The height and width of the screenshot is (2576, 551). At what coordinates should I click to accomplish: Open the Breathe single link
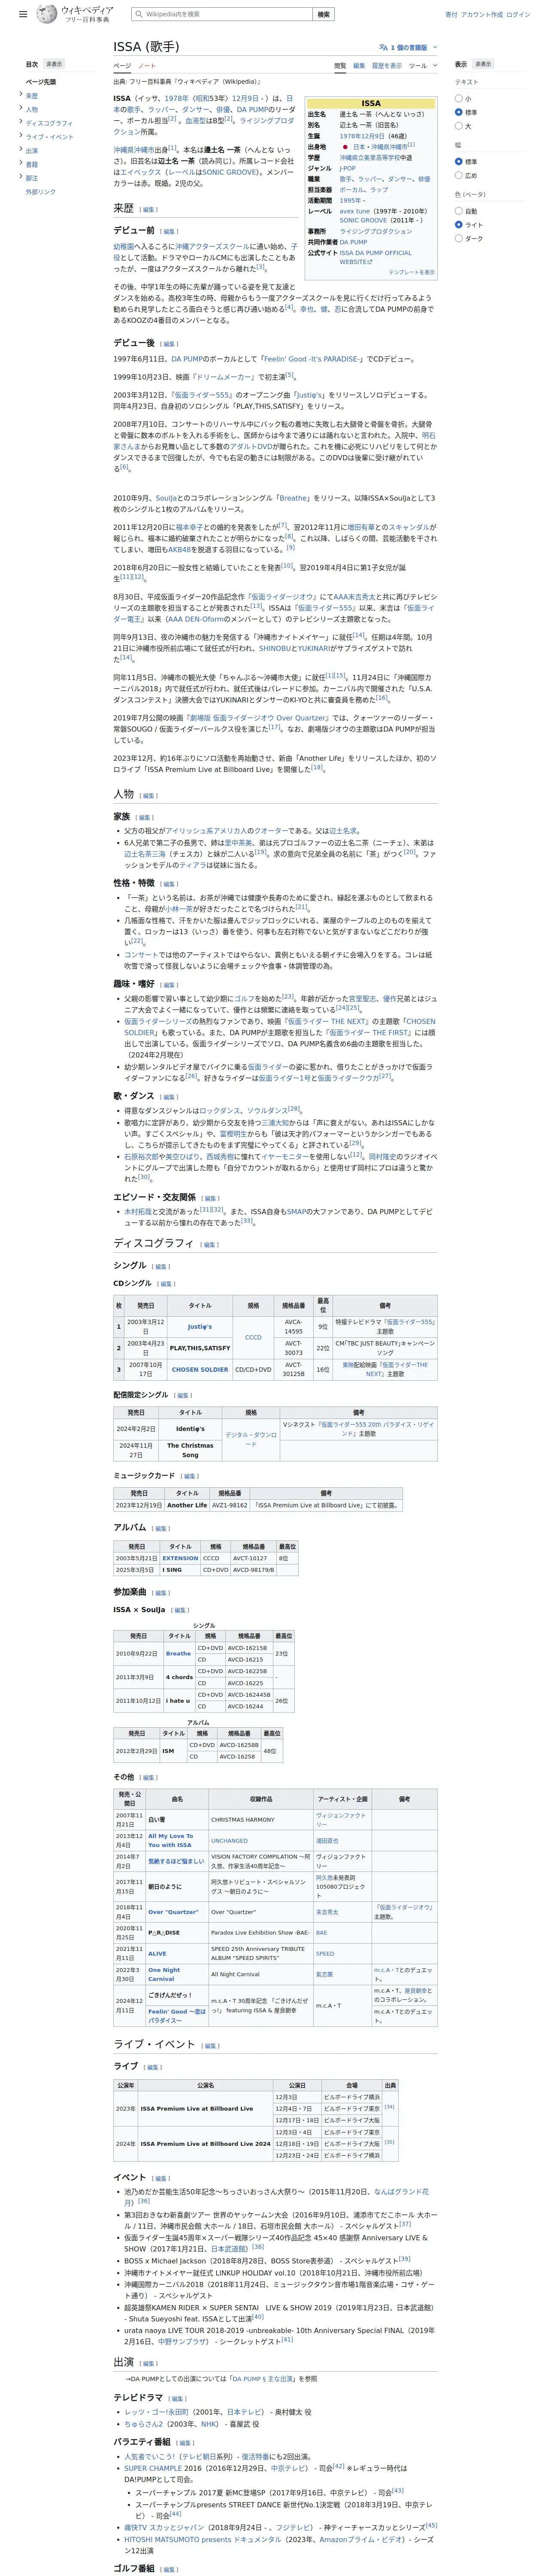pos(178,1653)
